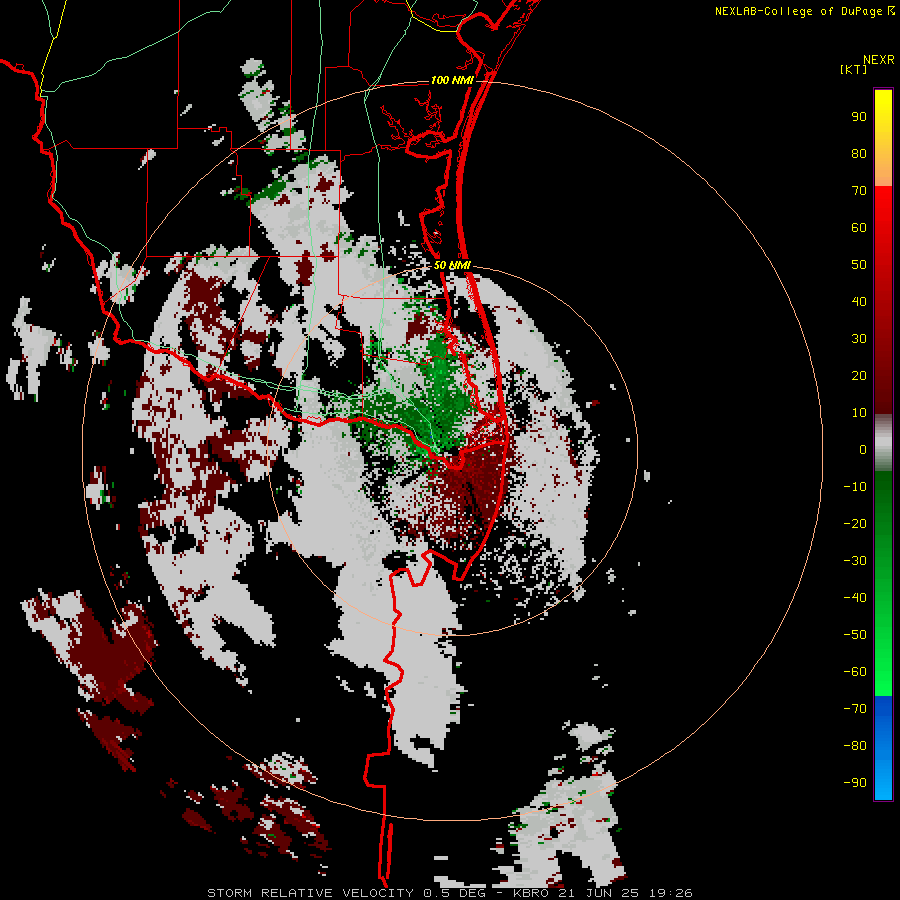Click the positive 30 knot legend value
The width and height of the screenshot is (900, 900).
point(859,339)
